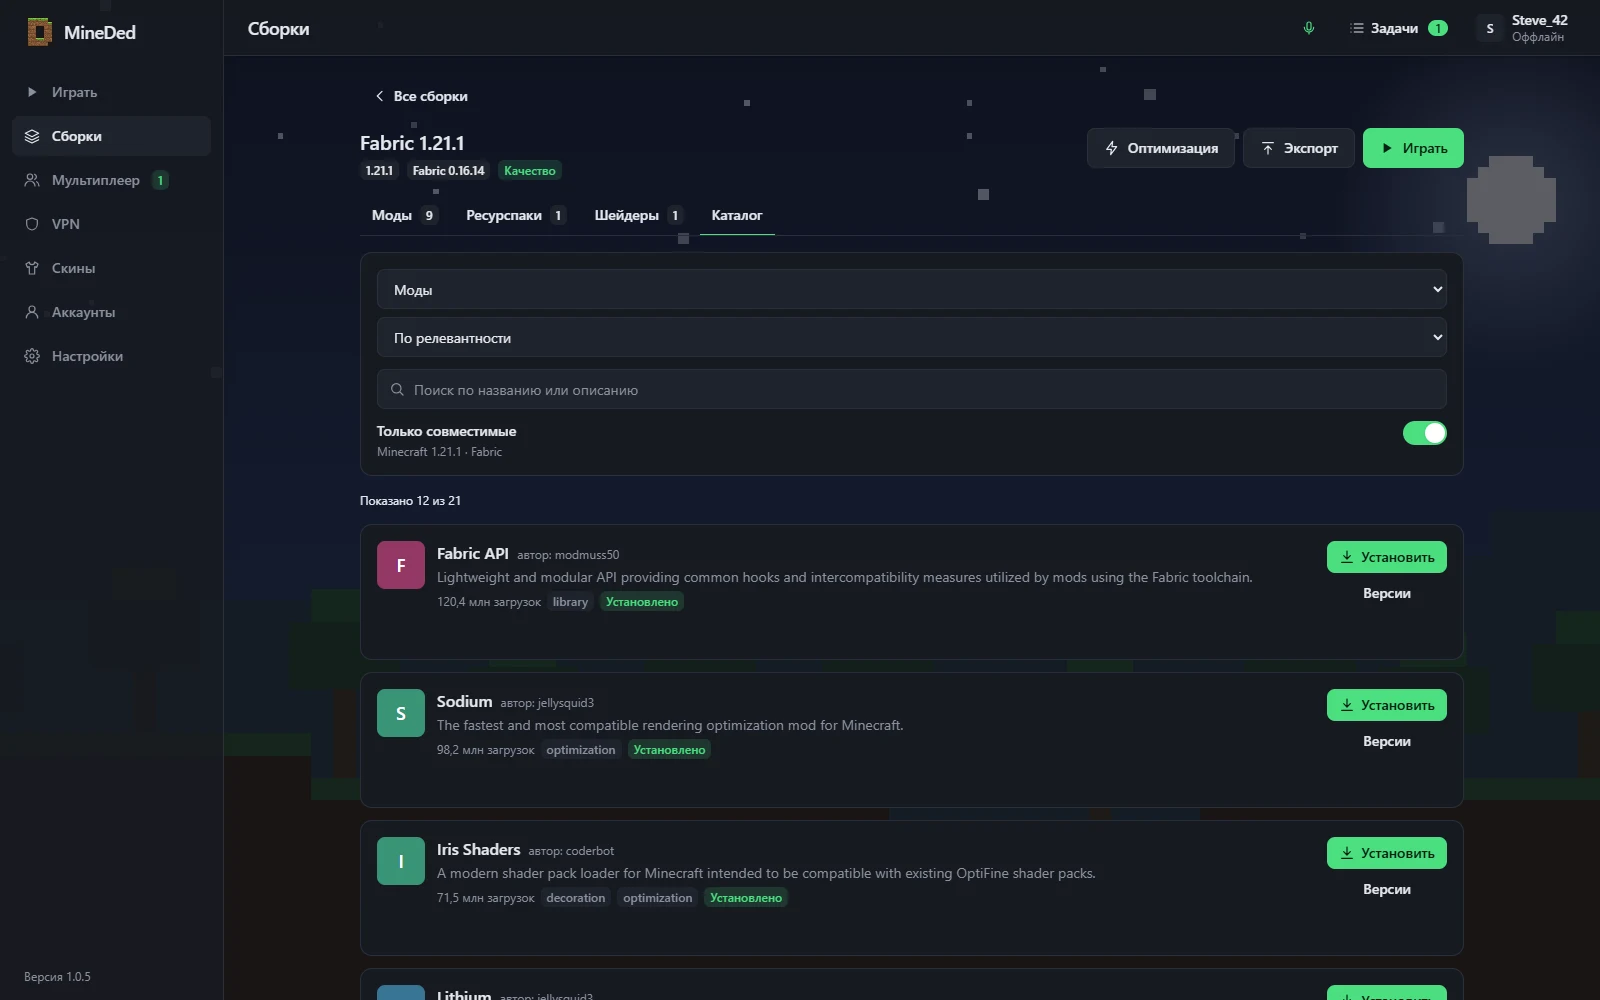This screenshot has height=1000, width=1600.
Task: Expand the Моды category dropdown
Action: [x=912, y=289]
